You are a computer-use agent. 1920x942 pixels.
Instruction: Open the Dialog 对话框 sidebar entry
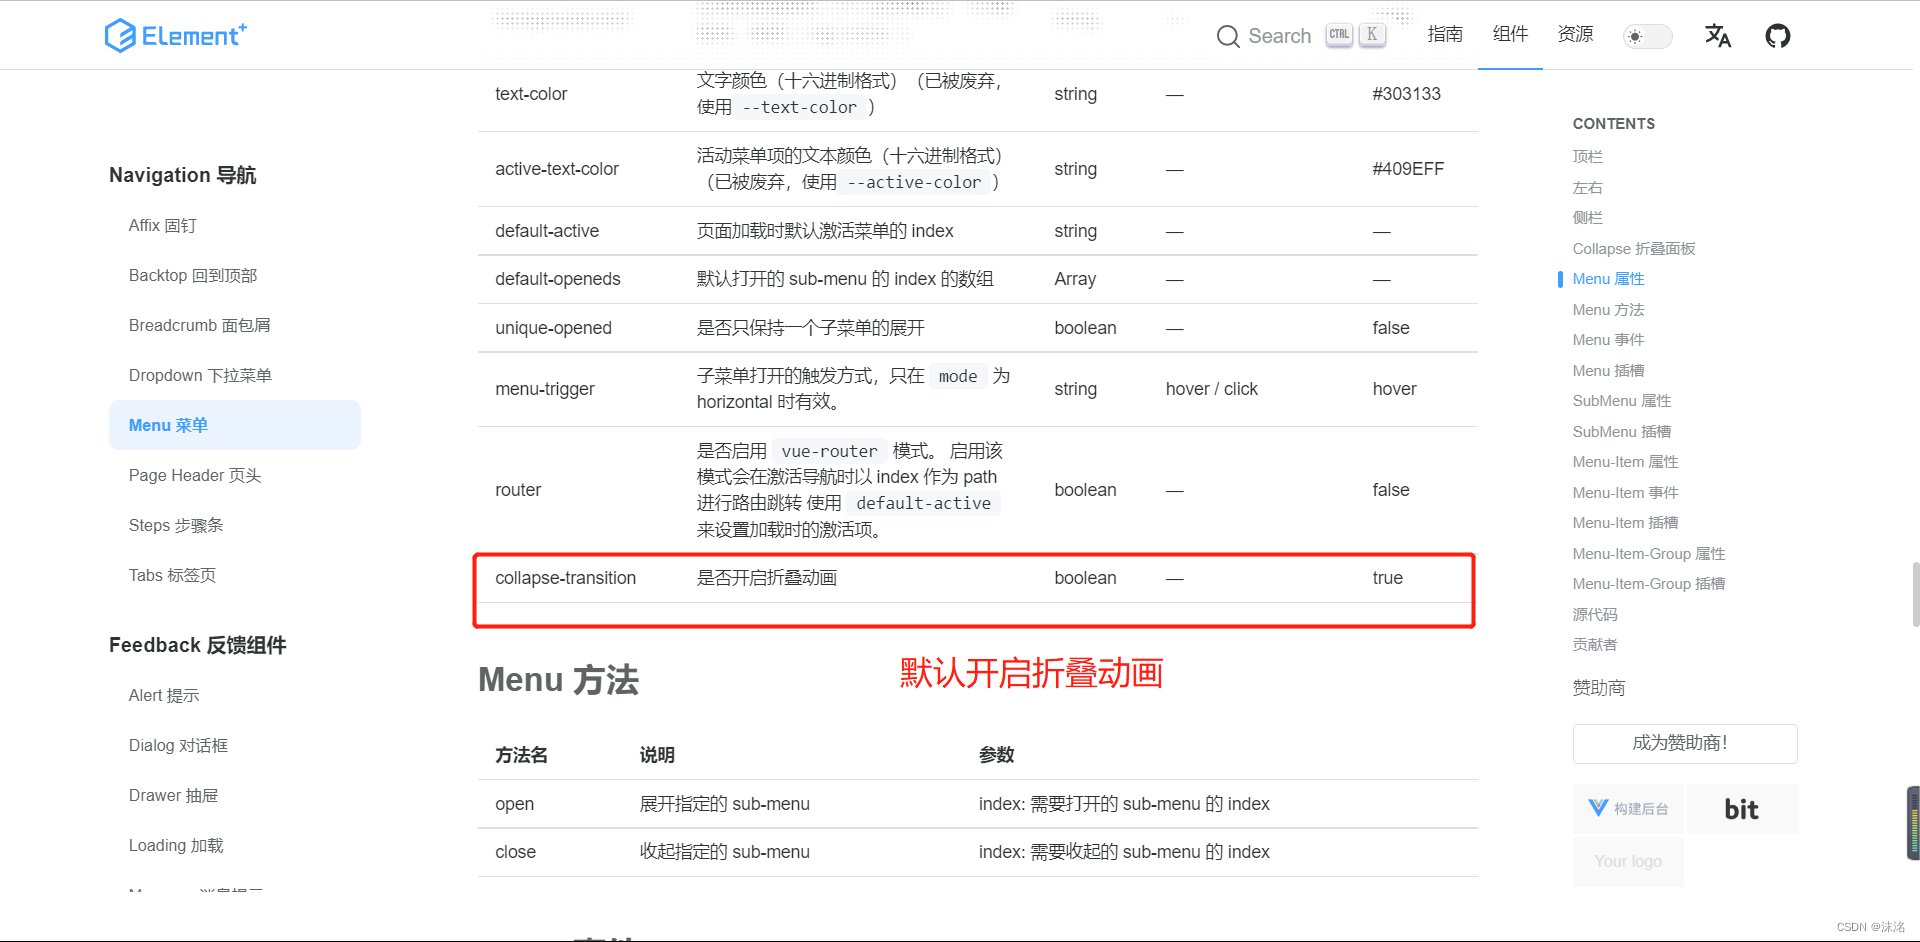click(x=178, y=745)
